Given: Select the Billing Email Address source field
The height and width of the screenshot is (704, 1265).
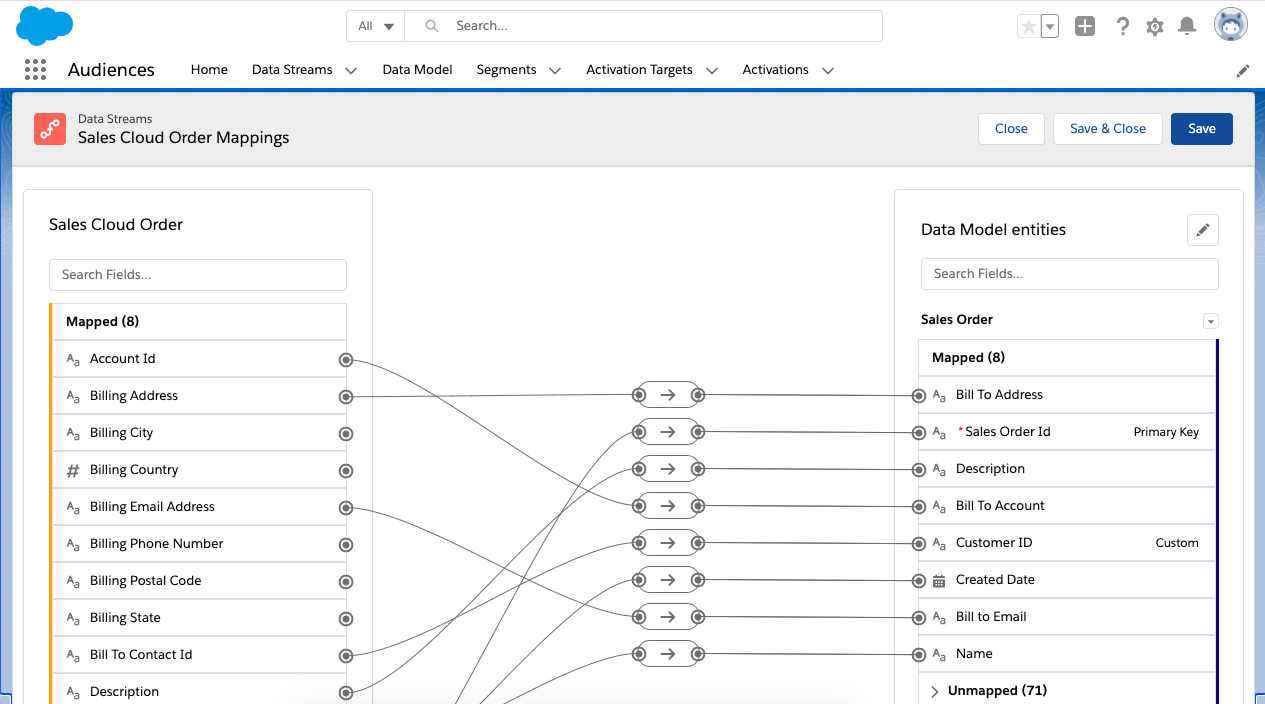Looking at the screenshot, I should point(198,507).
